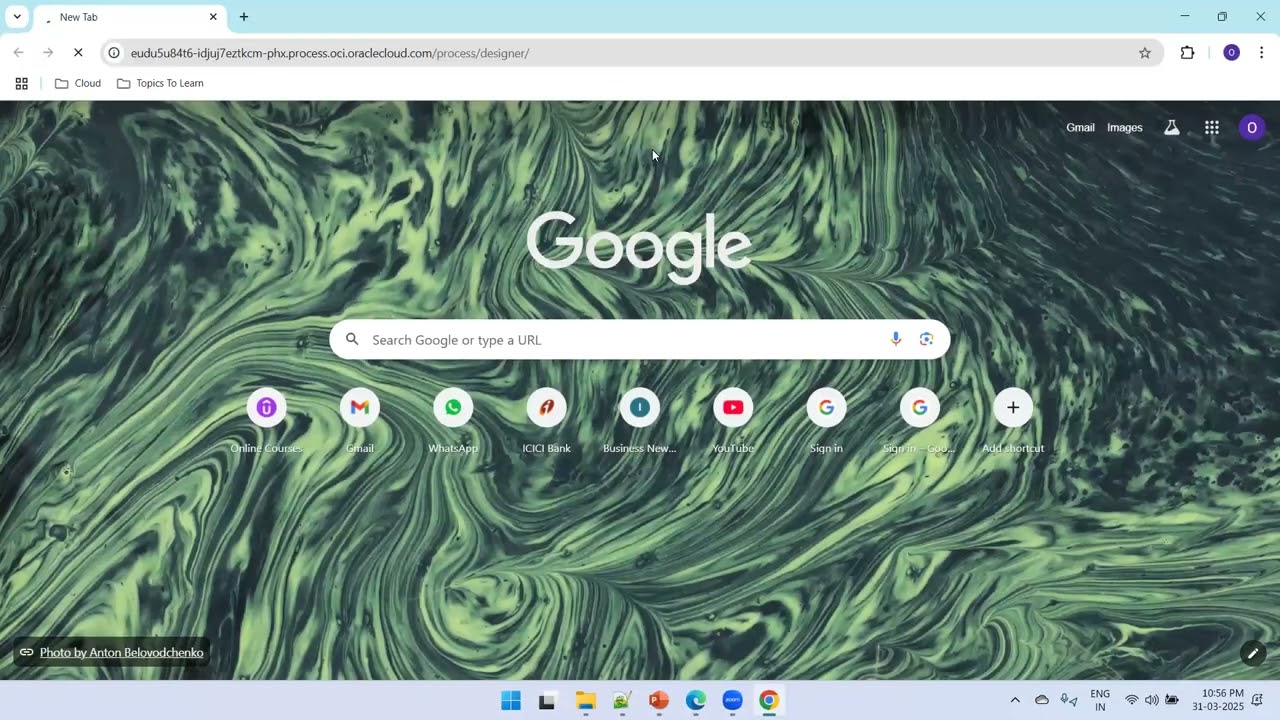Viewport: 1280px width, 720px height.
Task: Open Task View on the taskbar
Action: 547,701
